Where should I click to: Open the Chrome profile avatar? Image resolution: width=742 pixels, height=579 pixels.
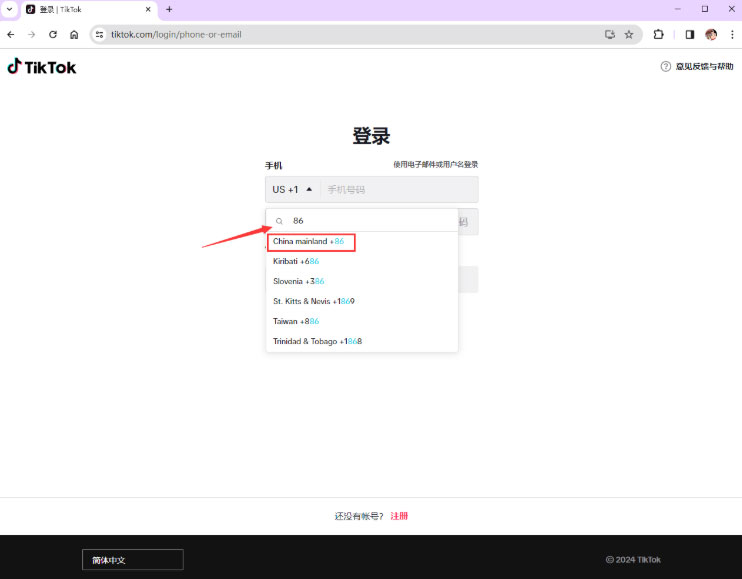[x=711, y=35]
